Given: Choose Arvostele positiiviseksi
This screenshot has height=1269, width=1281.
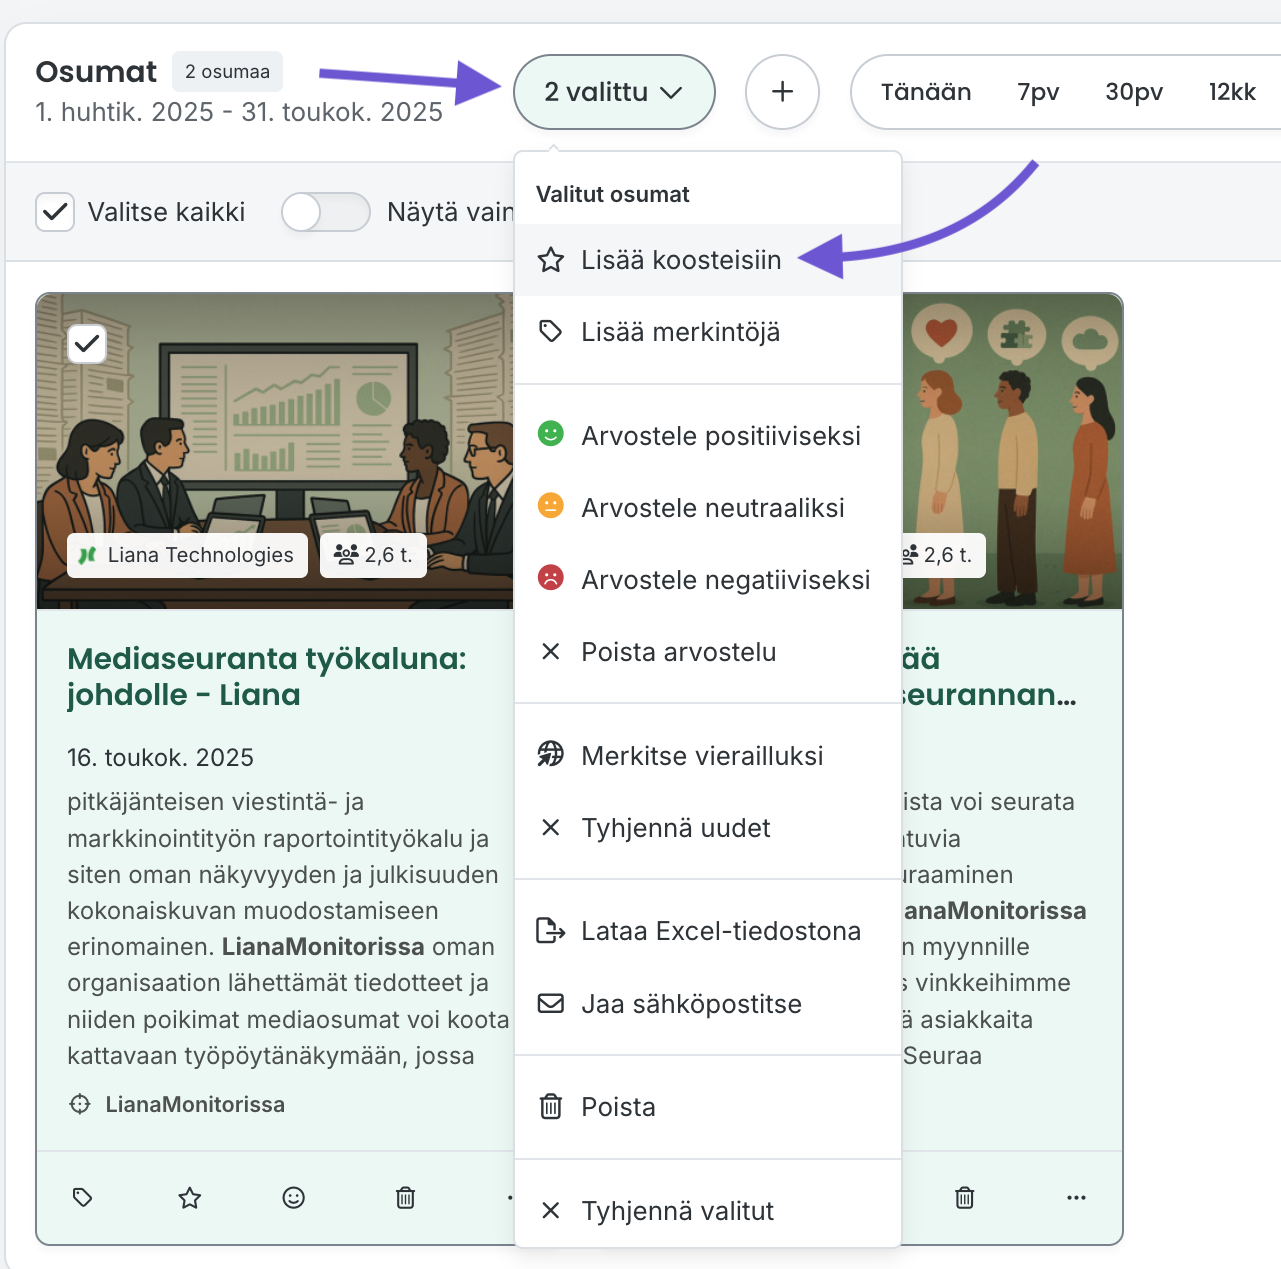Looking at the screenshot, I should tap(708, 436).
